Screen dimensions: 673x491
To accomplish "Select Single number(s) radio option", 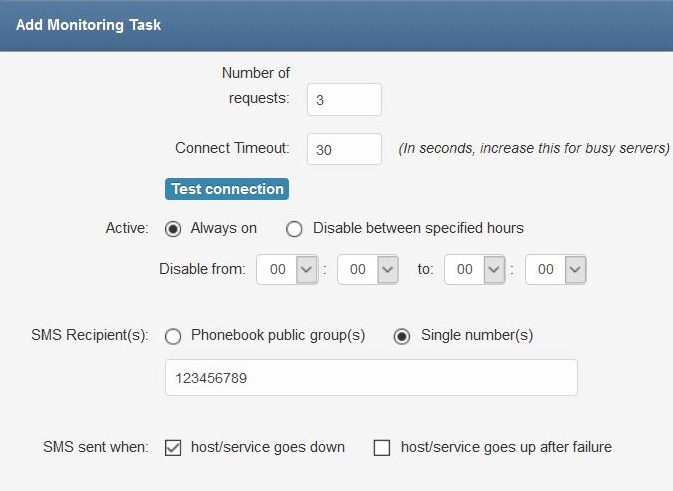I will [x=402, y=336].
